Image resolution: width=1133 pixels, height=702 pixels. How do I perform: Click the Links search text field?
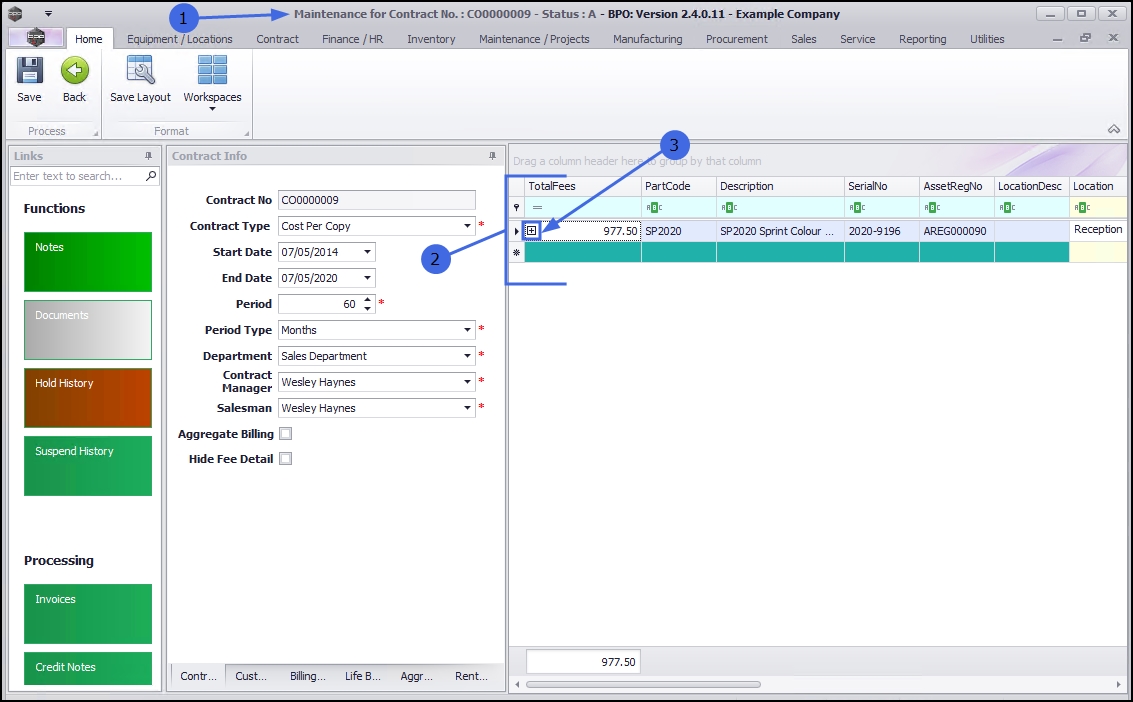(x=78, y=176)
